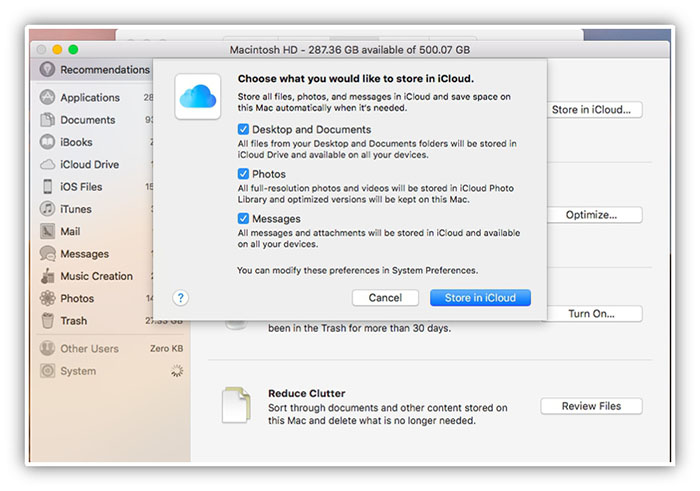Screen dimensions: 700x491
Task: Select iTunes label in sidebar
Action: tap(76, 209)
